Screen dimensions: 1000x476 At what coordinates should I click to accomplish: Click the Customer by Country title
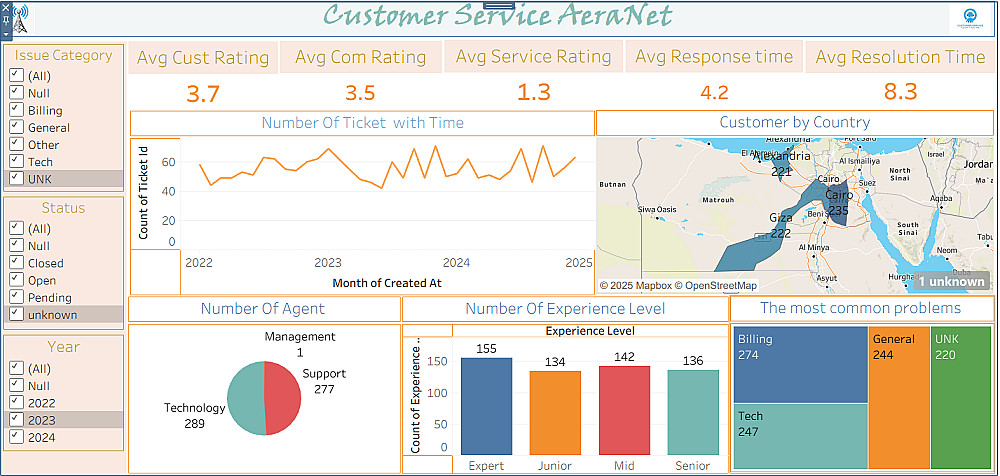click(795, 122)
